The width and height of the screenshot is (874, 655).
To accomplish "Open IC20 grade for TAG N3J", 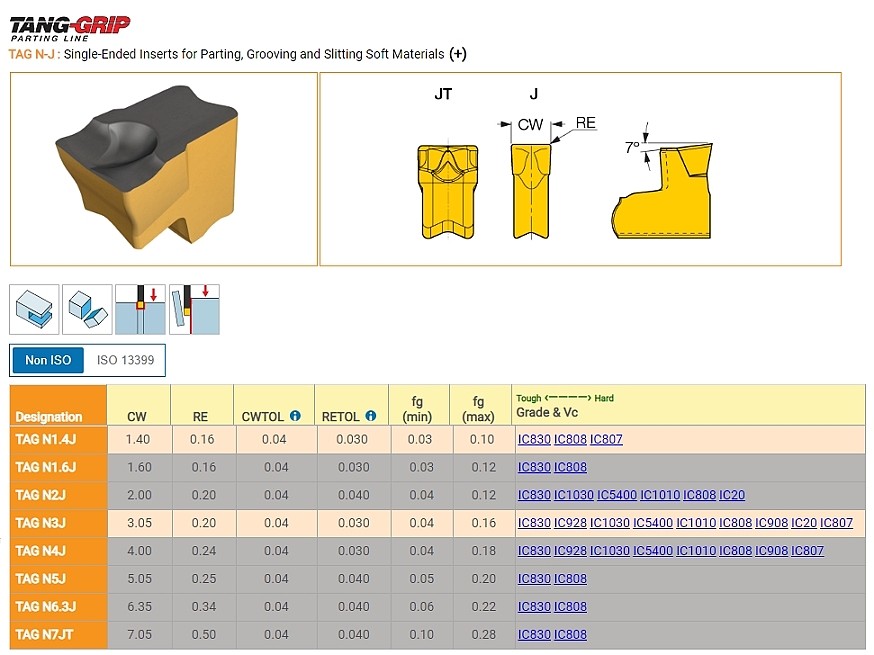I will [x=804, y=523].
